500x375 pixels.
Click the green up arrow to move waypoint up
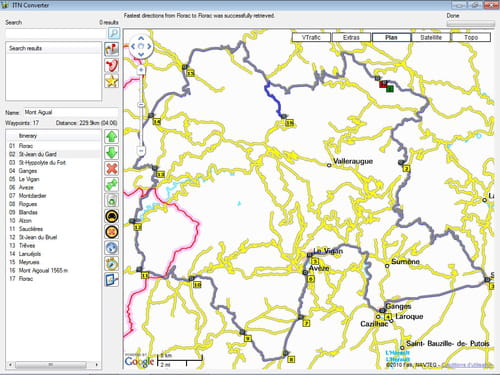coord(112,137)
